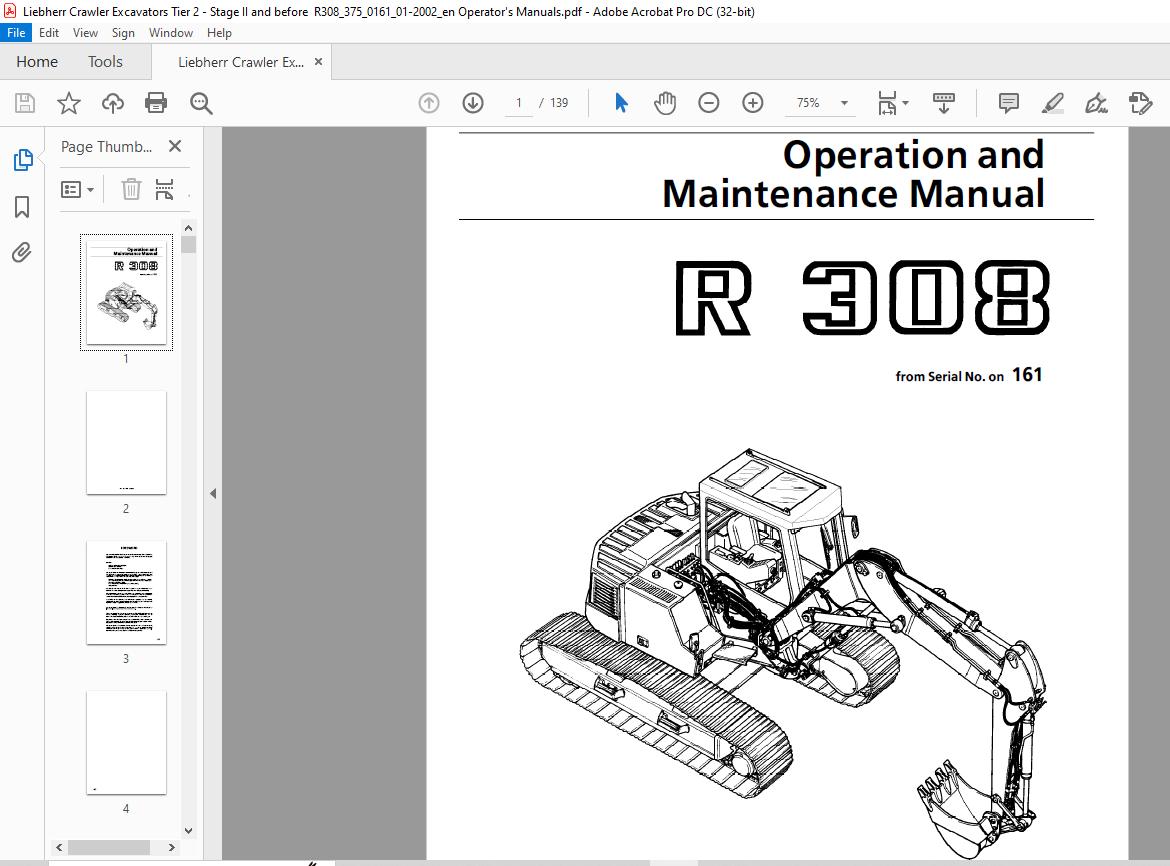Activate the Hand pan tool

[665, 103]
